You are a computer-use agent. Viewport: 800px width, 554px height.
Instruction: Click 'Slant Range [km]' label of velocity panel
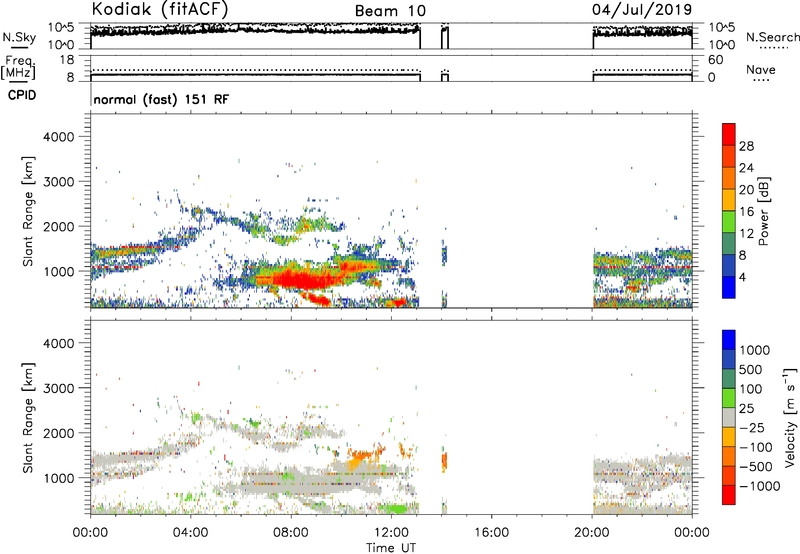coord(28,417)
